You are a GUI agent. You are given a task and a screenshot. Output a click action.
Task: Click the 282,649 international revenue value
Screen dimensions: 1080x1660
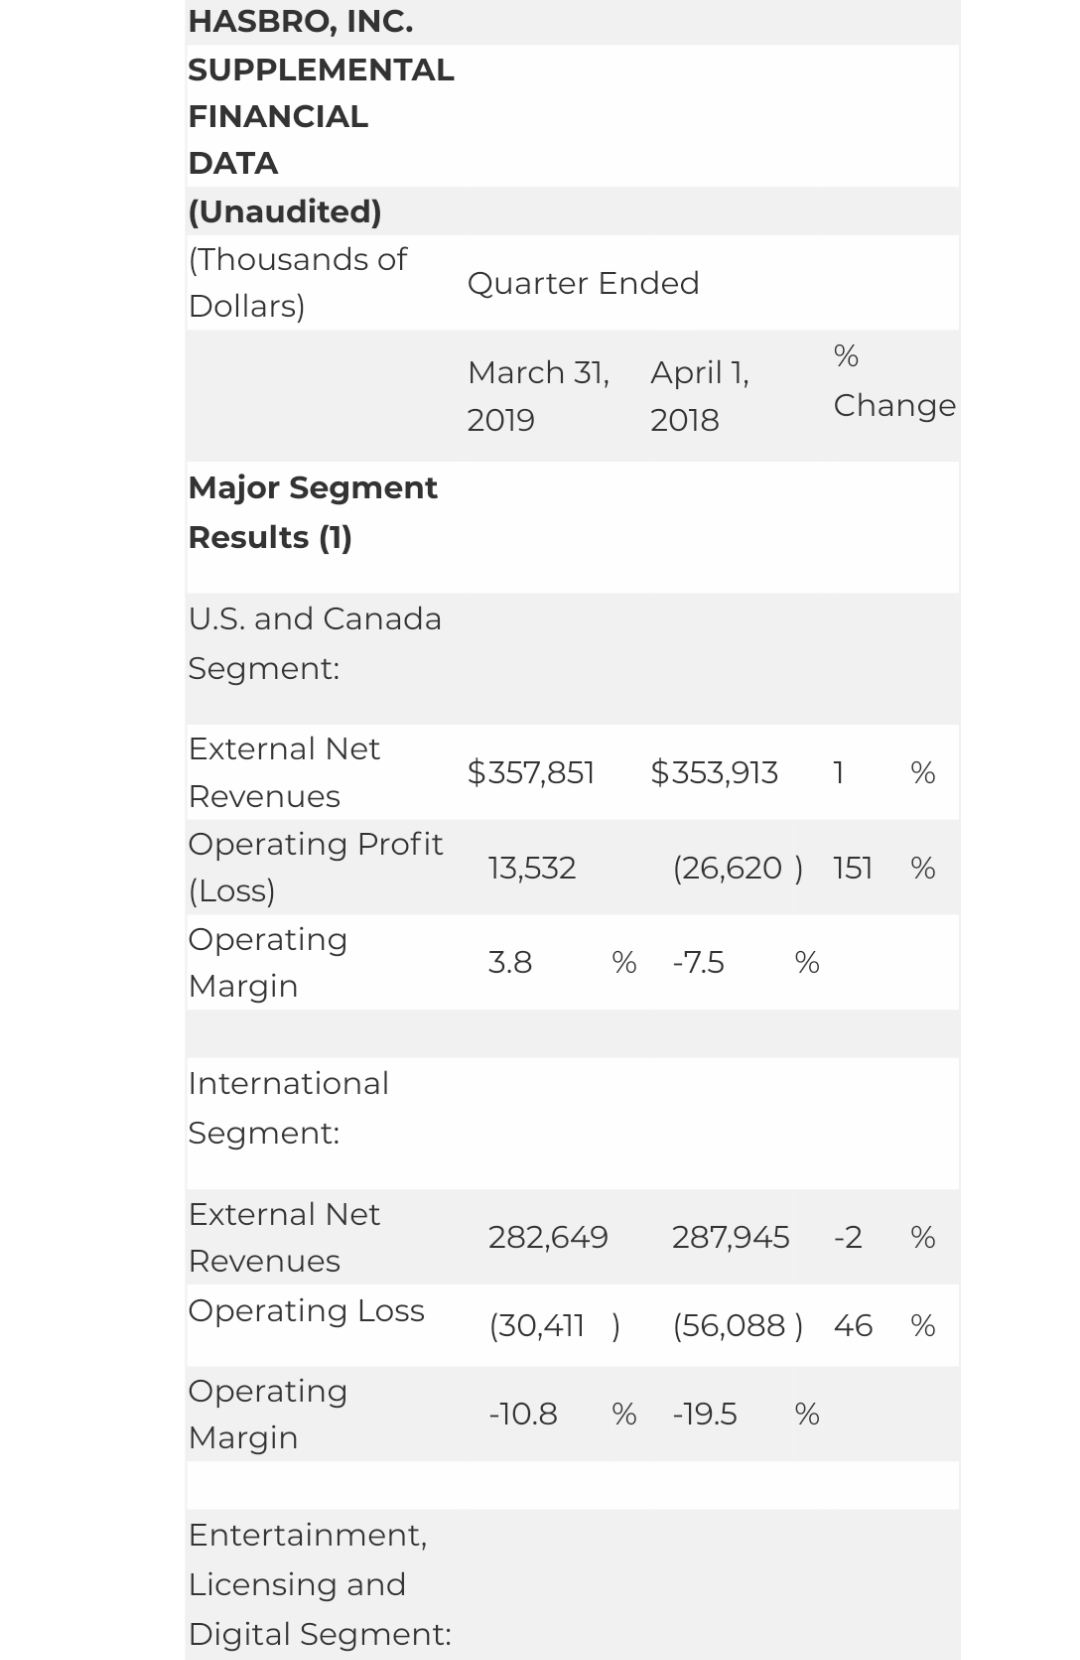tap(548, 1237)
